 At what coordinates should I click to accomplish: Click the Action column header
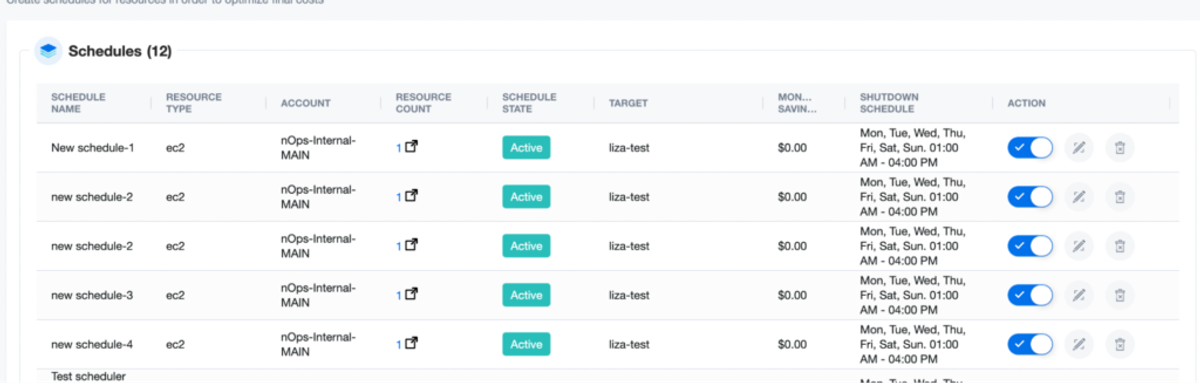(x=1027, y=103)
